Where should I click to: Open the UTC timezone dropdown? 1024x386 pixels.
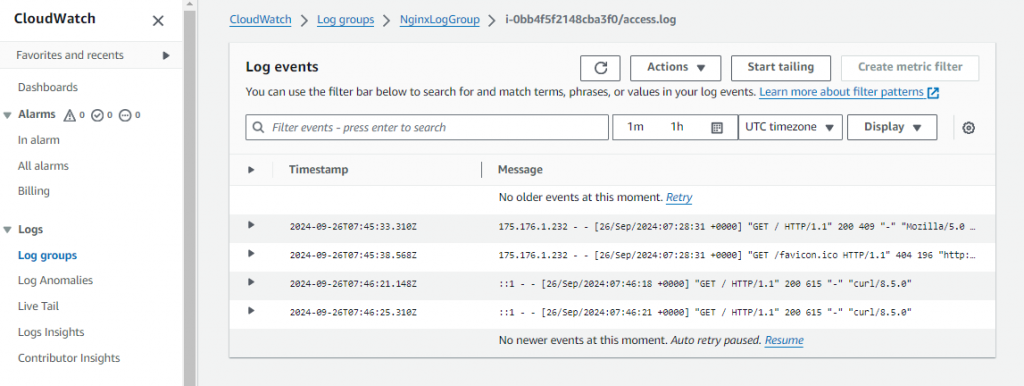coord(790,127)
